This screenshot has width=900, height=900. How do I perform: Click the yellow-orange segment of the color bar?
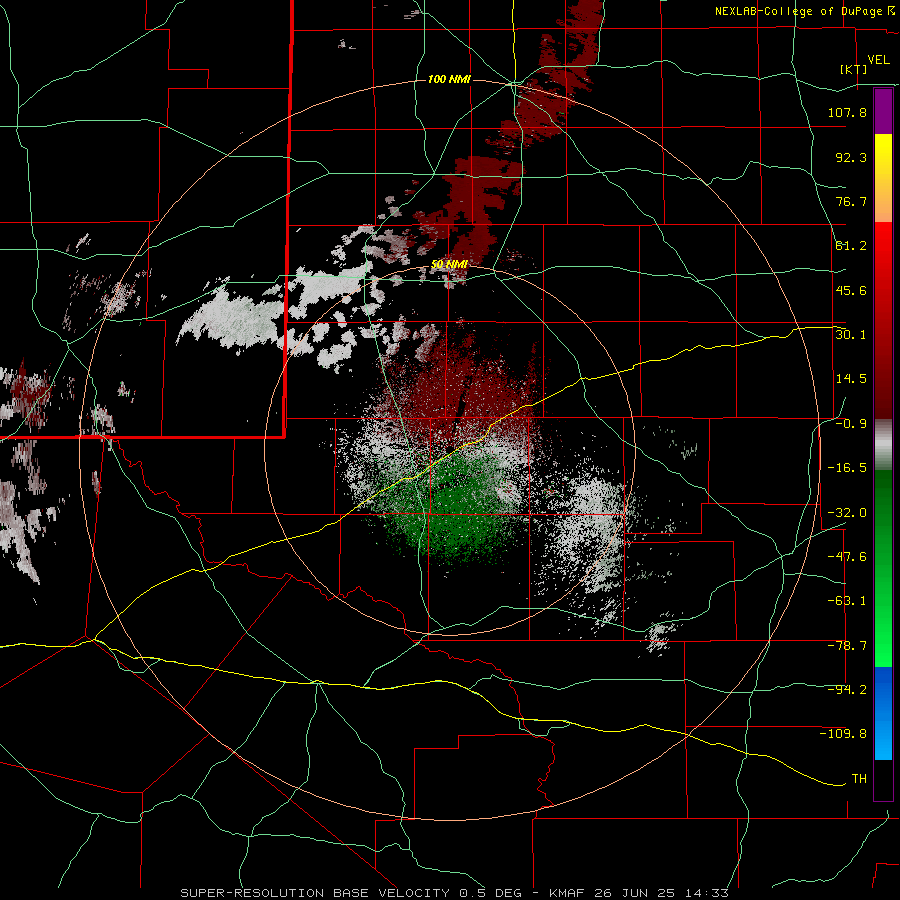coord(883,178)
